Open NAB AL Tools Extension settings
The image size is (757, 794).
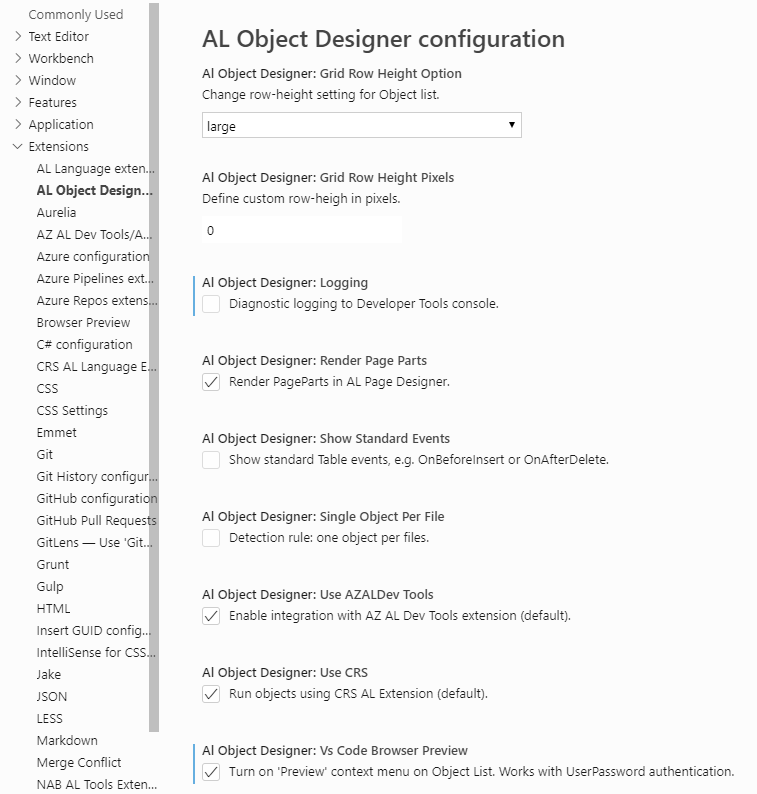click(x=97, y=784)
